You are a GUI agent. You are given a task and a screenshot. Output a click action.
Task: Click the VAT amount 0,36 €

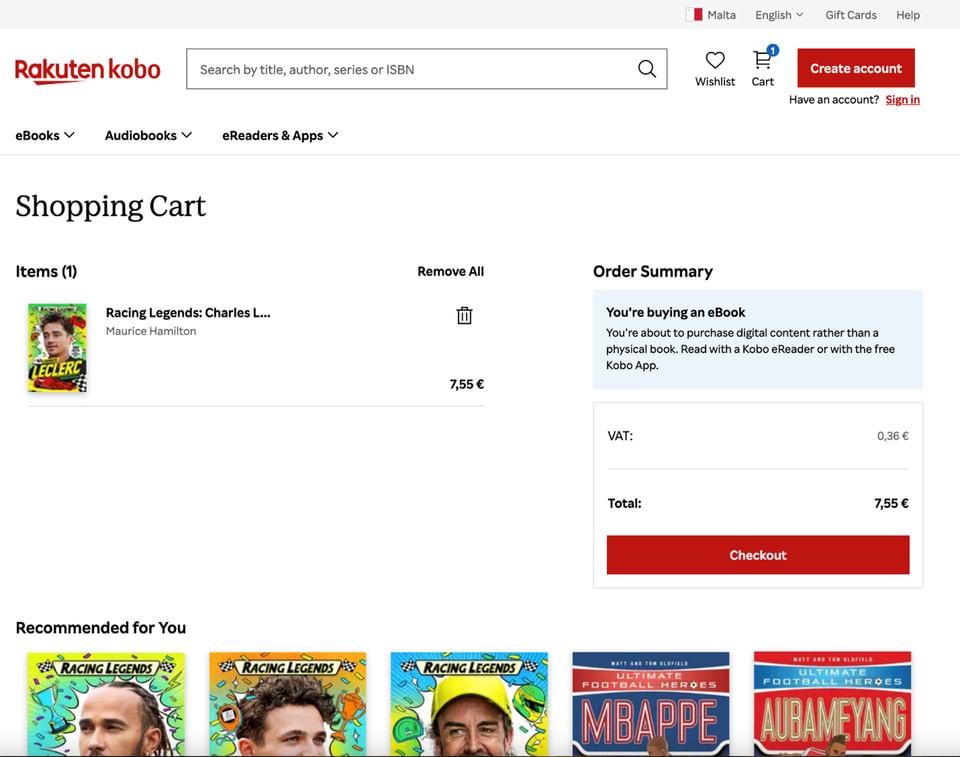(893, 435)
